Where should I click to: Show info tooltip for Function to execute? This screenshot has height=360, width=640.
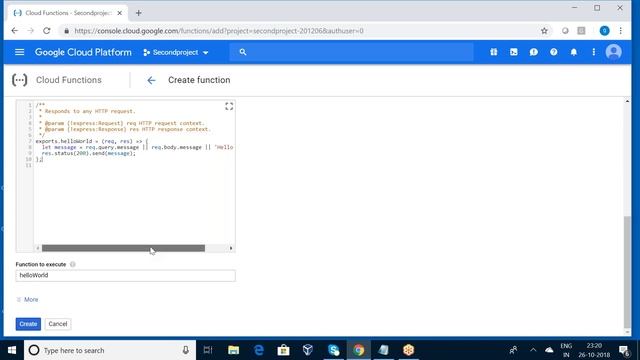click(73, 264)
